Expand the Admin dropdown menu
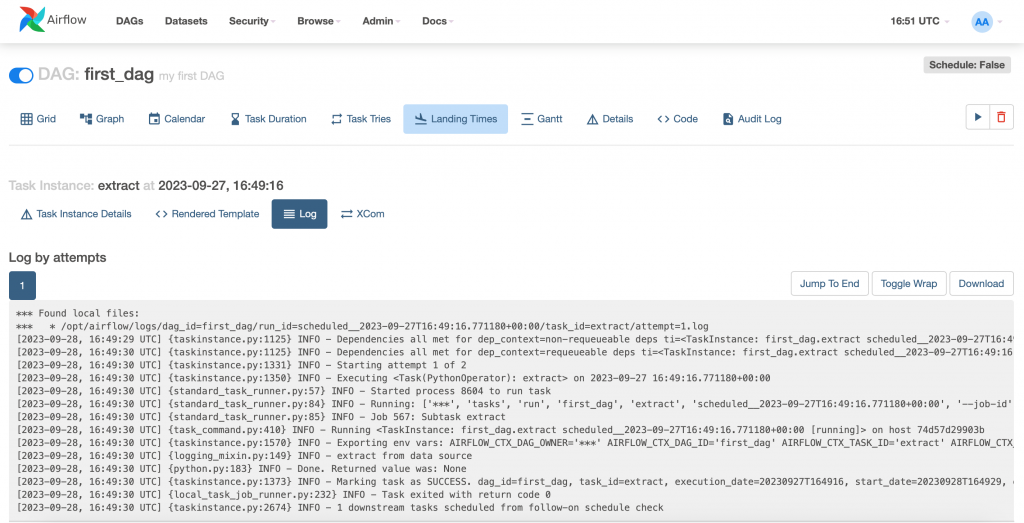This screenshot has width=1024, height=523. 381,21
